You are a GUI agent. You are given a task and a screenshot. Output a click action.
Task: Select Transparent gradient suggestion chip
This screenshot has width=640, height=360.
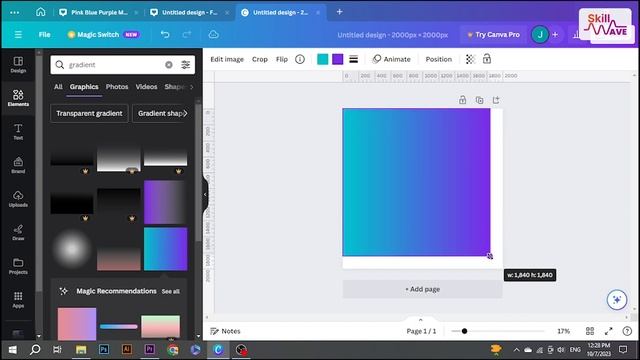coord(89,113)
